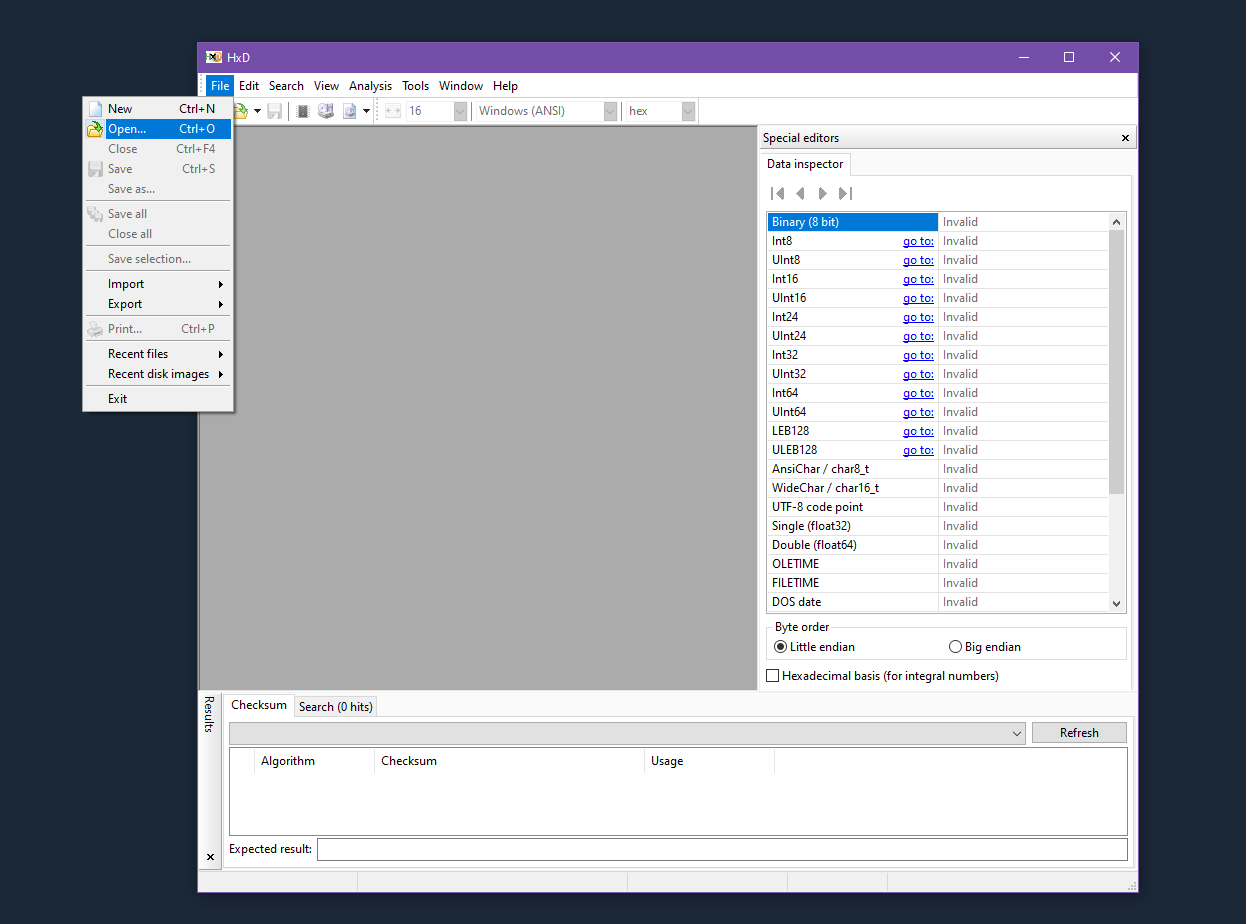Select the Big endian byte order

point(955,647)
